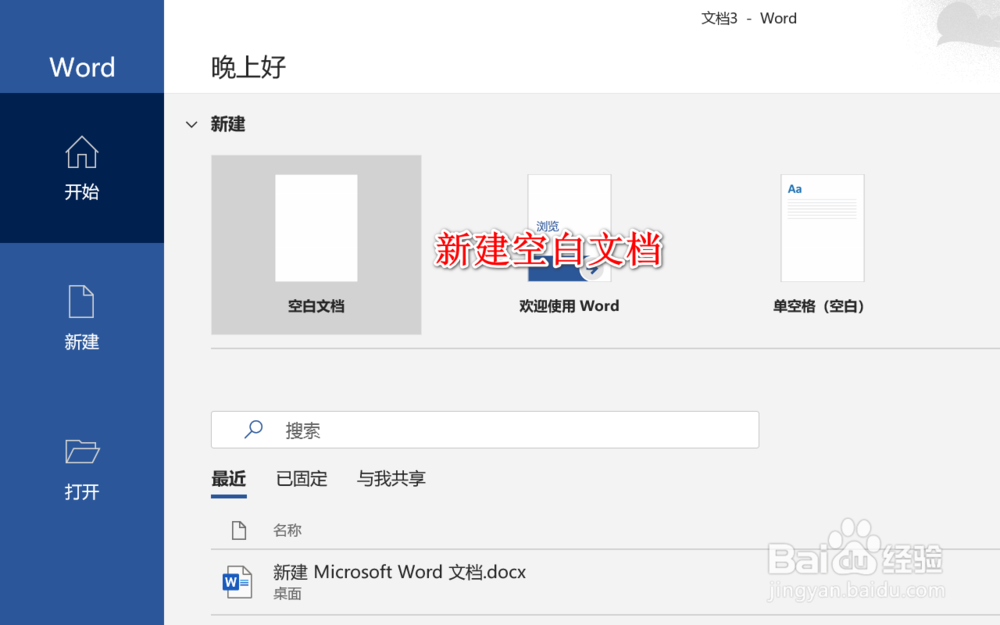Image resolution: width=1000 pixels, height=625 pixels.
Task: Sort by the 名称 column header
Action: (x=287, y=531)
